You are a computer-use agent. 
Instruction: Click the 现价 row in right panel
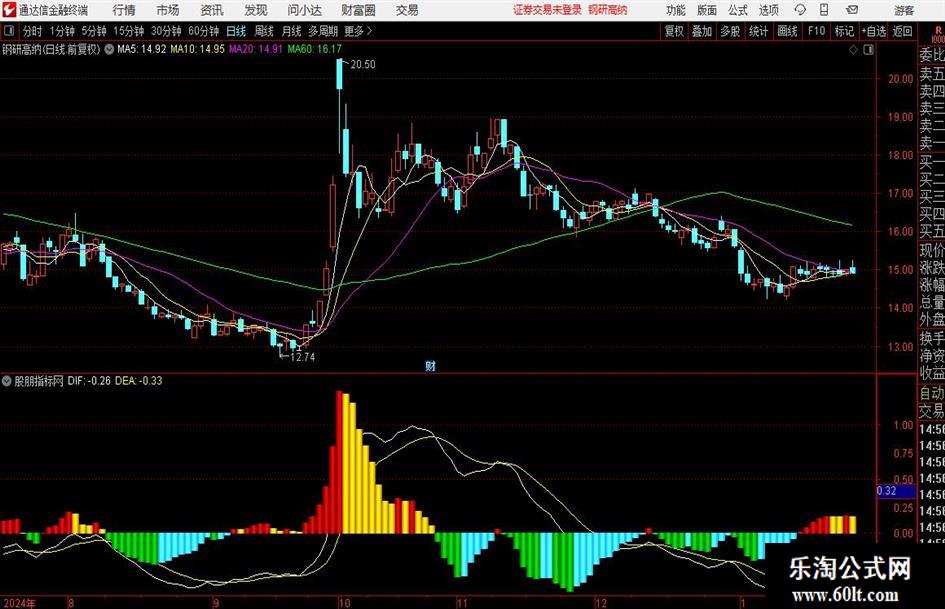click(x=932, y=250)
